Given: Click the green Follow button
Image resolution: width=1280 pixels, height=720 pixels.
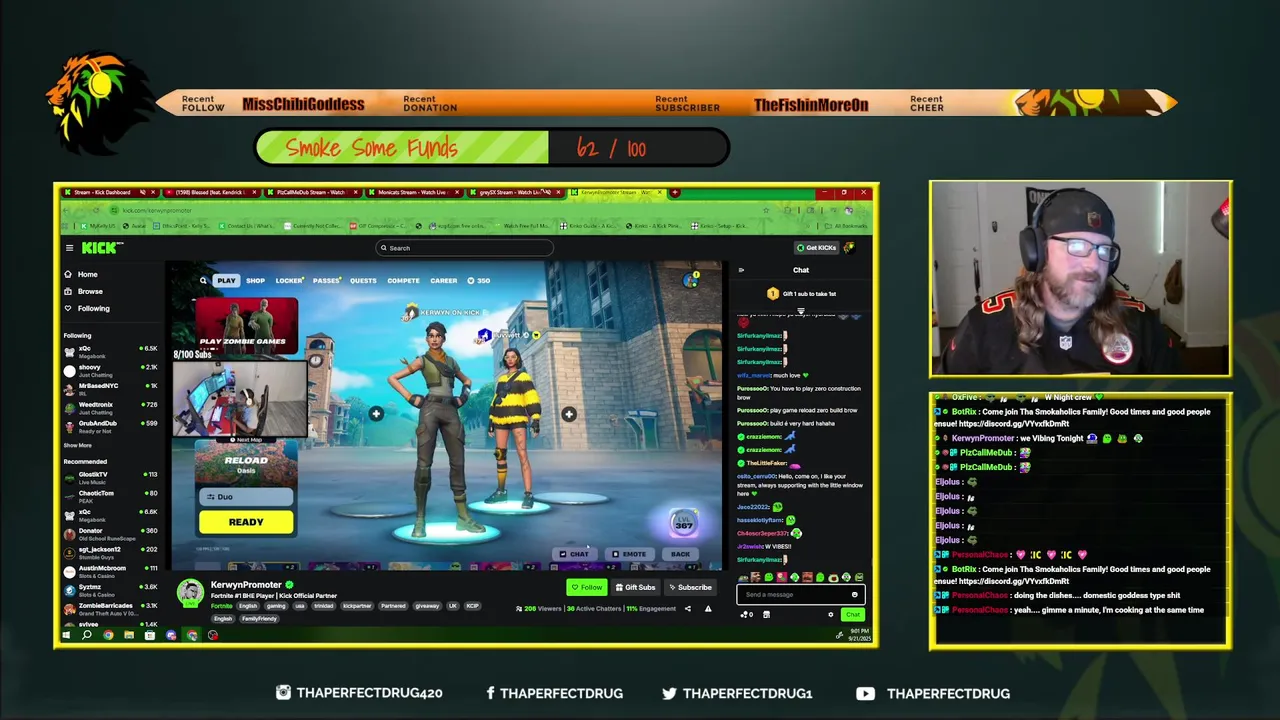Looking at the screenshot, I should click(x=587, y=588).
